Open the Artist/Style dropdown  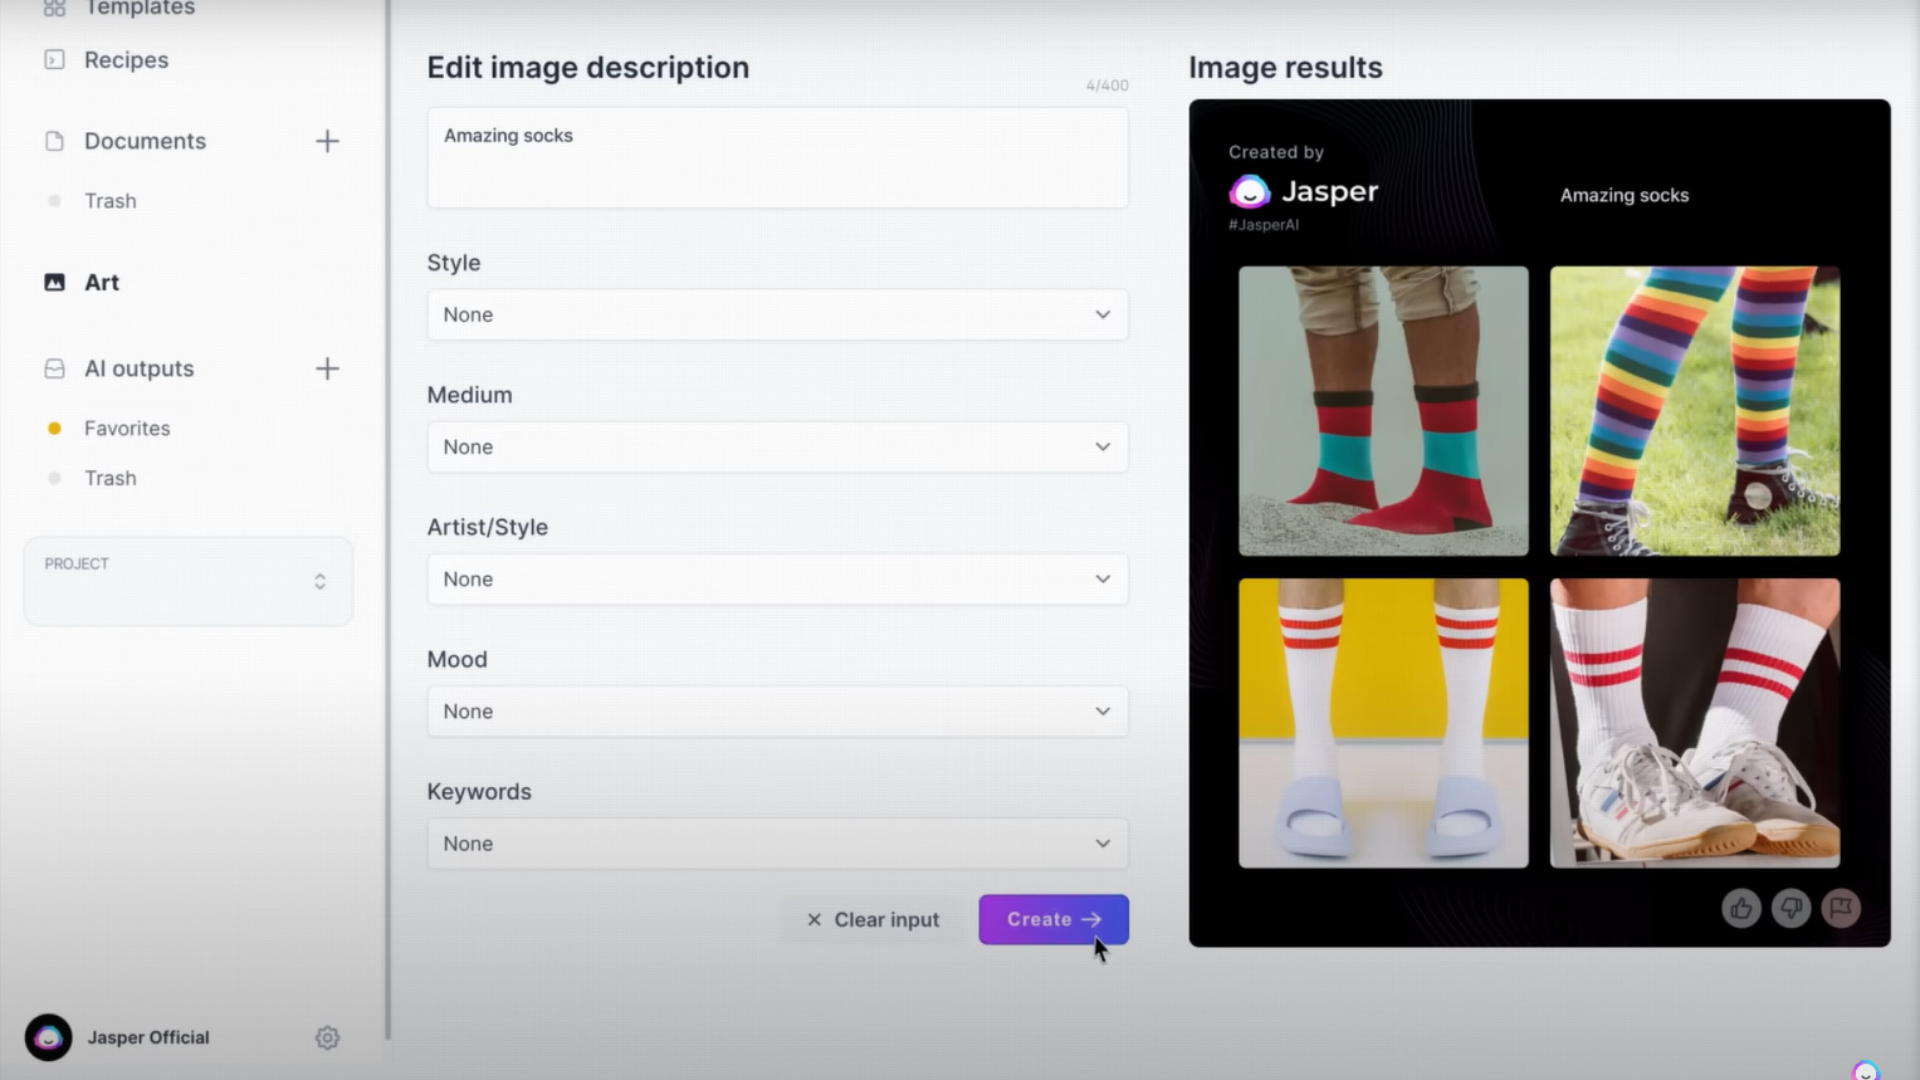tap(777, 579)
